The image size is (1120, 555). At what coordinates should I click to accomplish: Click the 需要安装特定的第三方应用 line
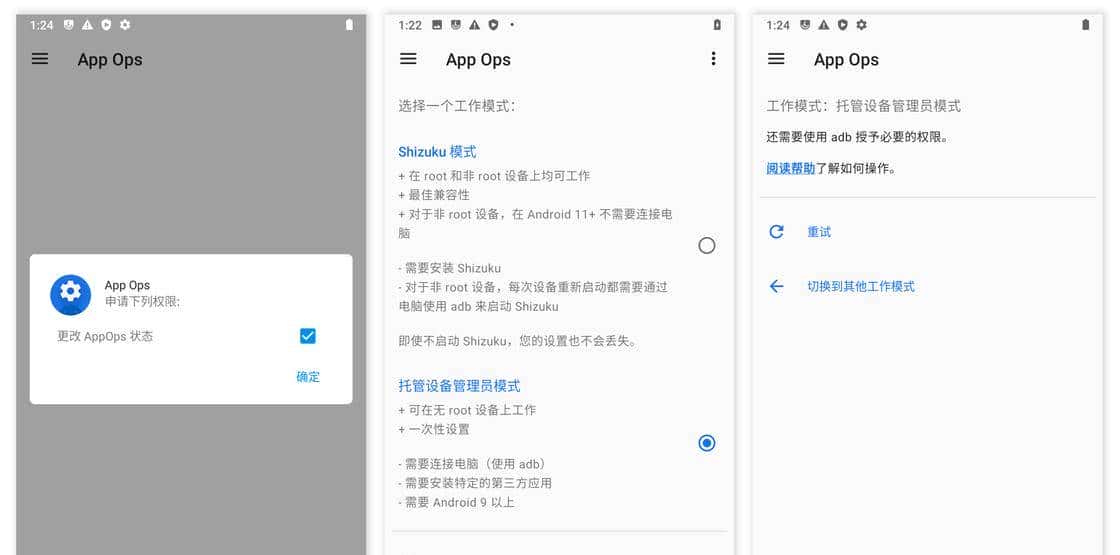[x=475, y=484]
